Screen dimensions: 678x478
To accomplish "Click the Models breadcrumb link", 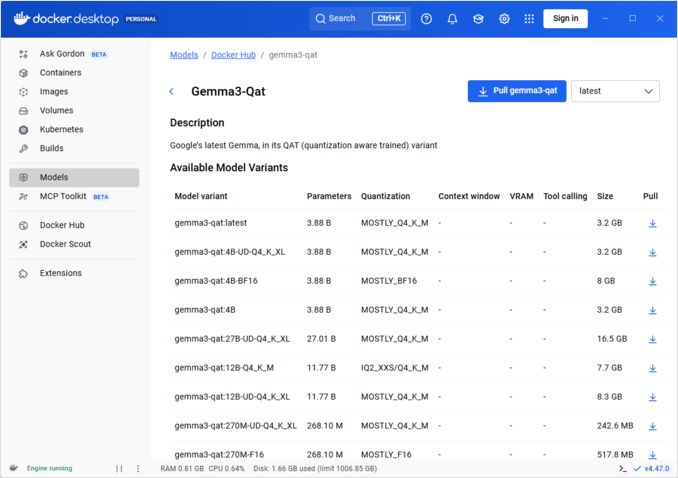I will (x=184, y=55).
